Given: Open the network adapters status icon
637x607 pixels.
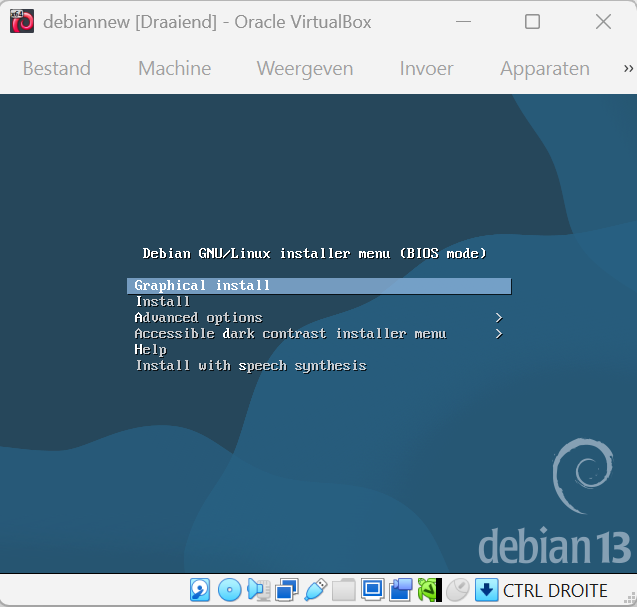Looking at the screenshot, I should pos(287,590).
